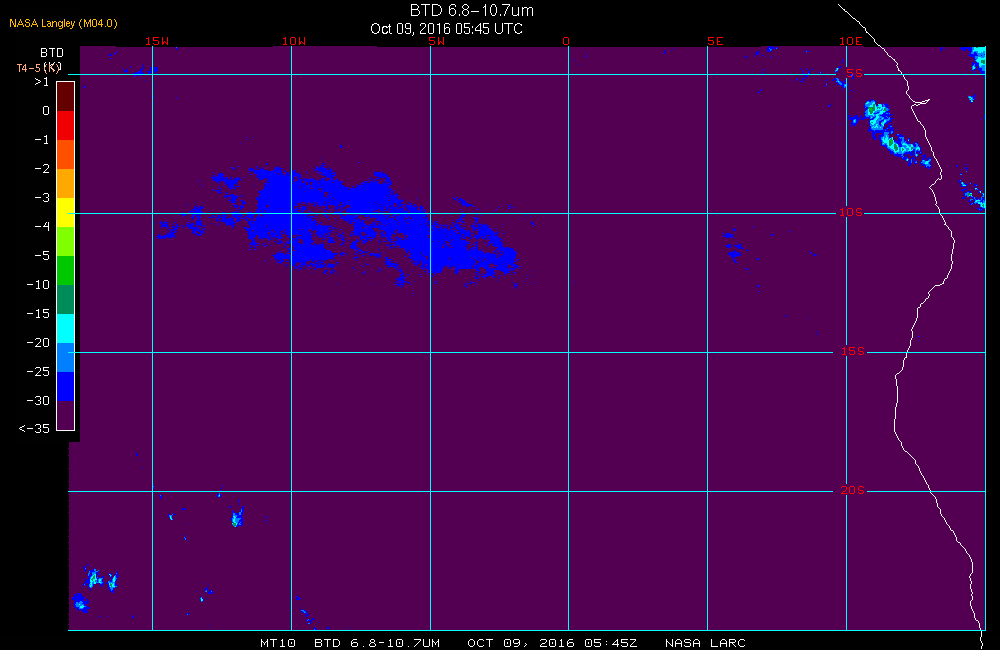This screenshot has height=650, width=1000.
Task: Click the -10 scale value
Action: pyautogui.click(x=38, y=284)
